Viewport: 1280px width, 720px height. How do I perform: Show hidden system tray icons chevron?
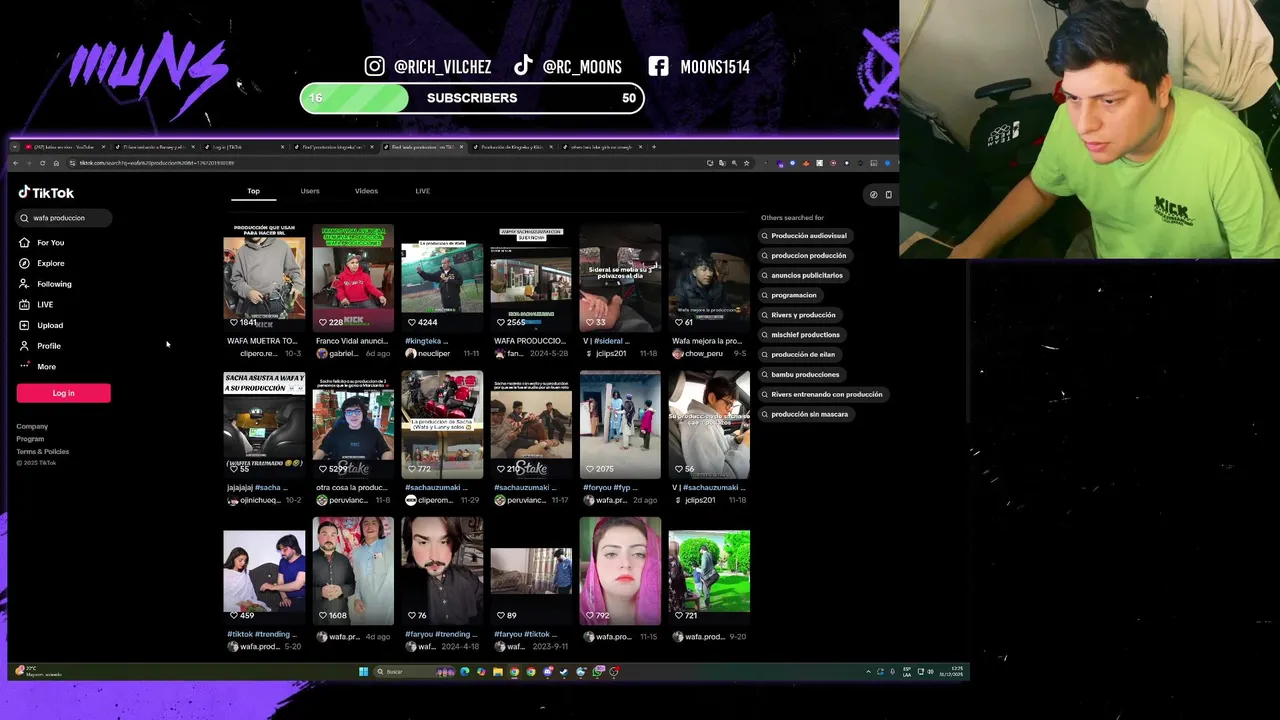[868, 672]
